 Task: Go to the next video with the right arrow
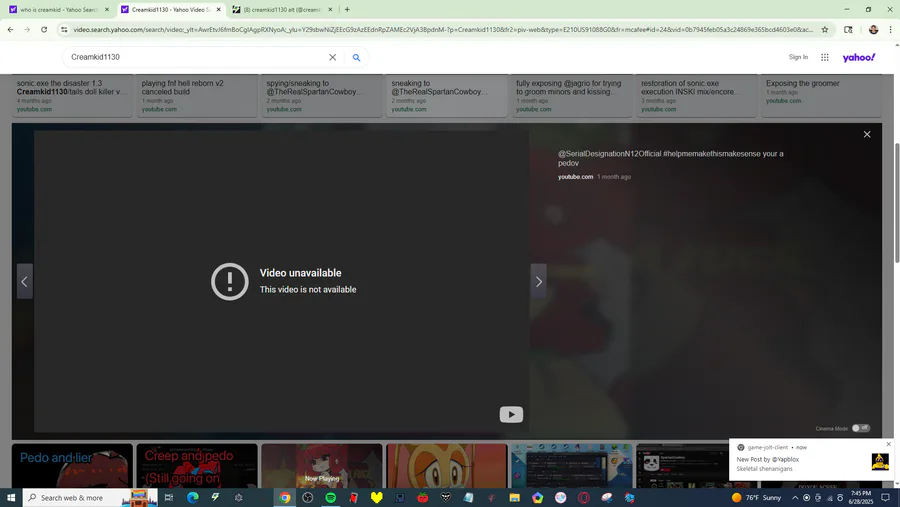pyautogui.click(x=538, y=281)
